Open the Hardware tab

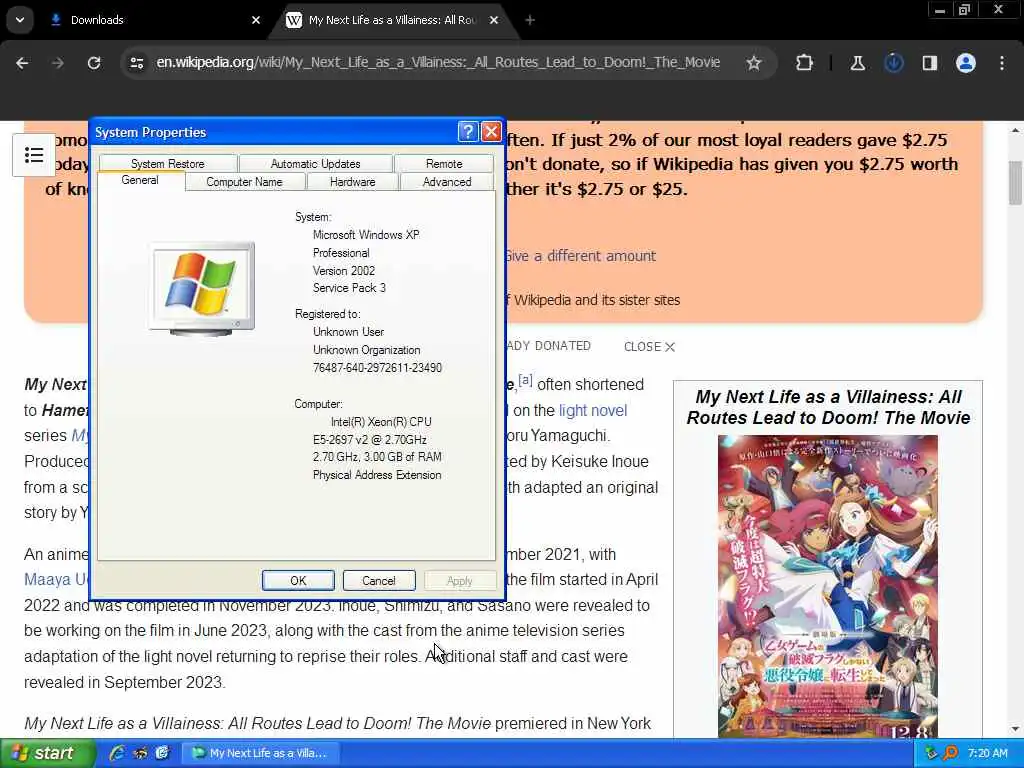pos(353,182)
